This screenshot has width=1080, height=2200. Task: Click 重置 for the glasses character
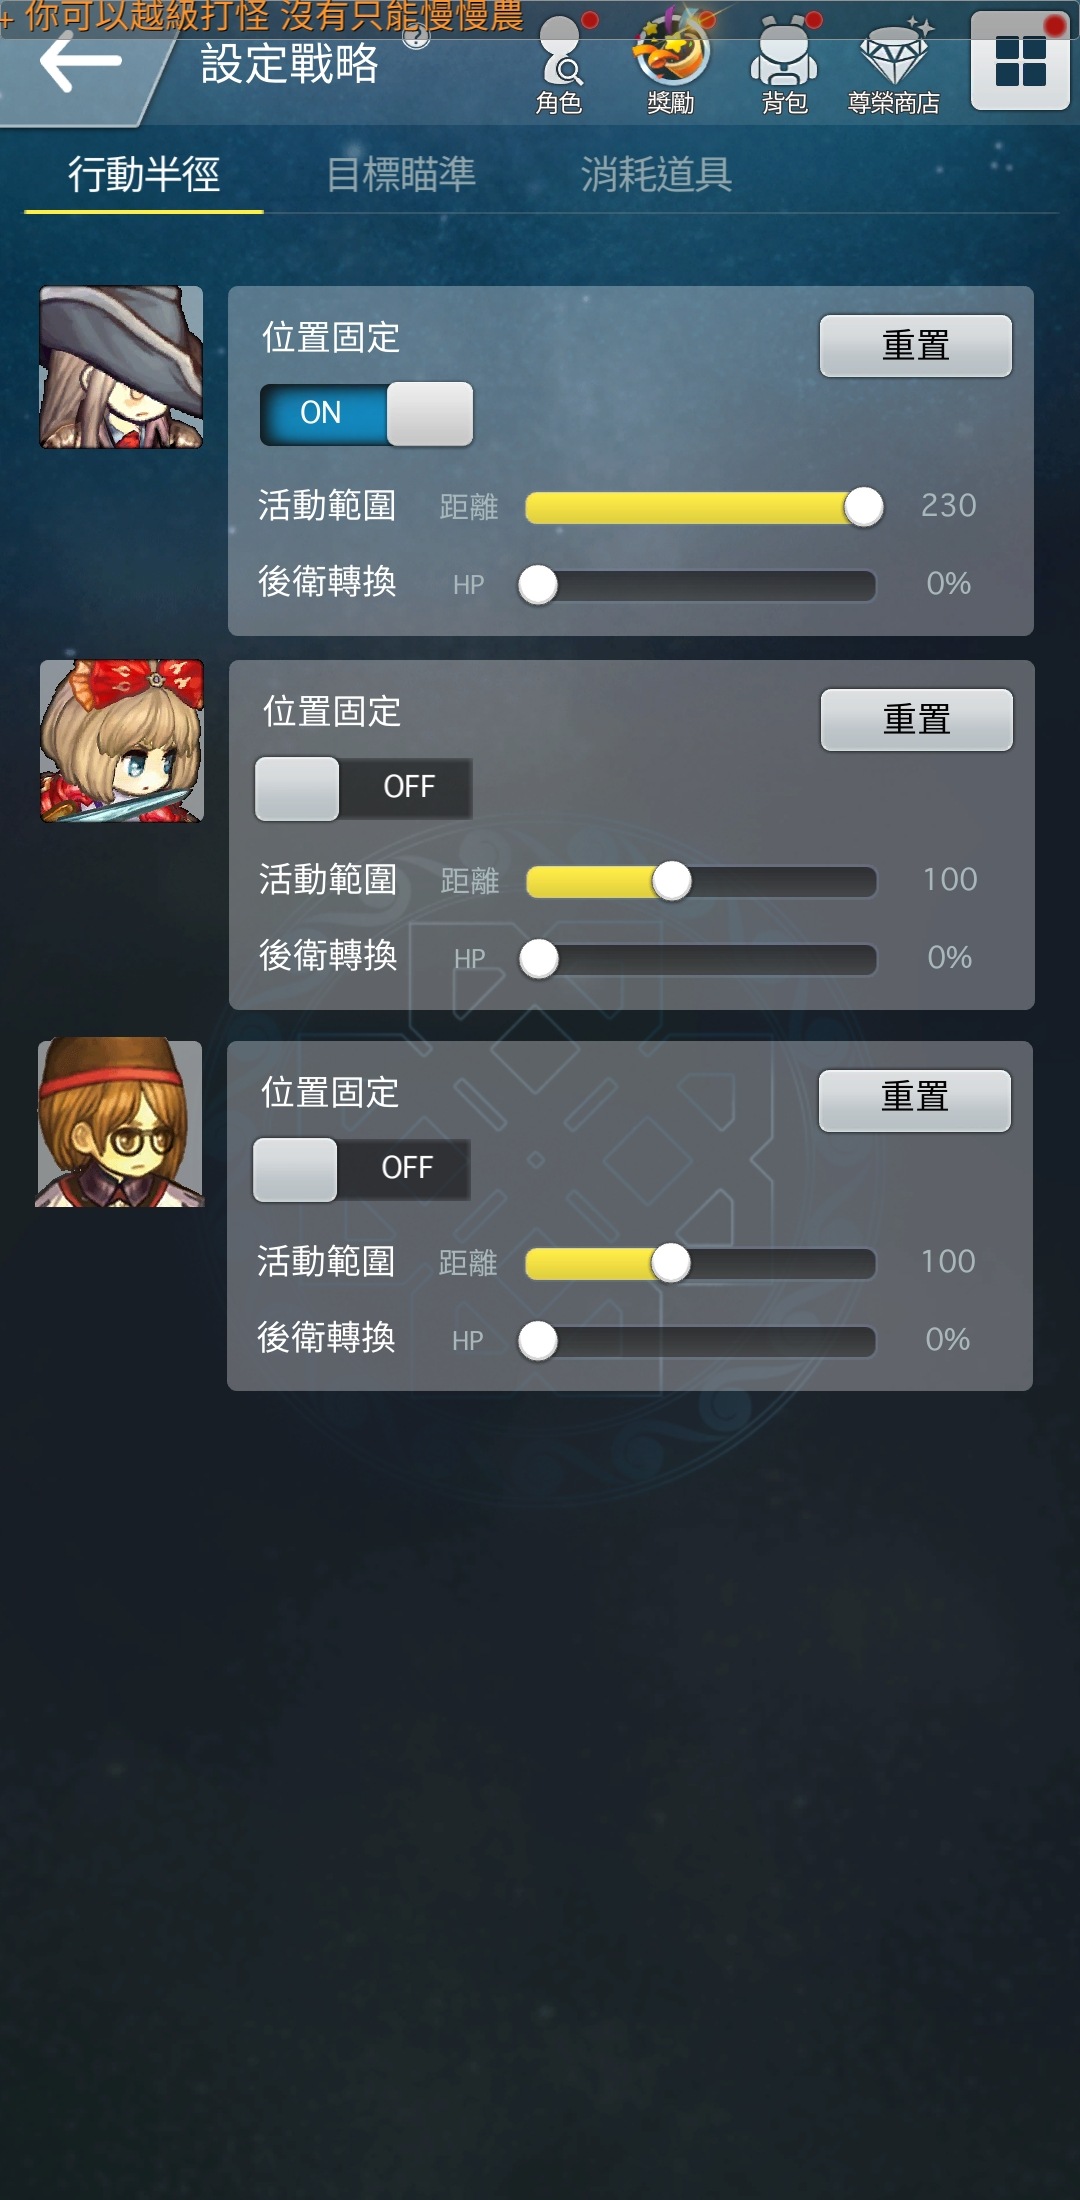pos(915,1101)
